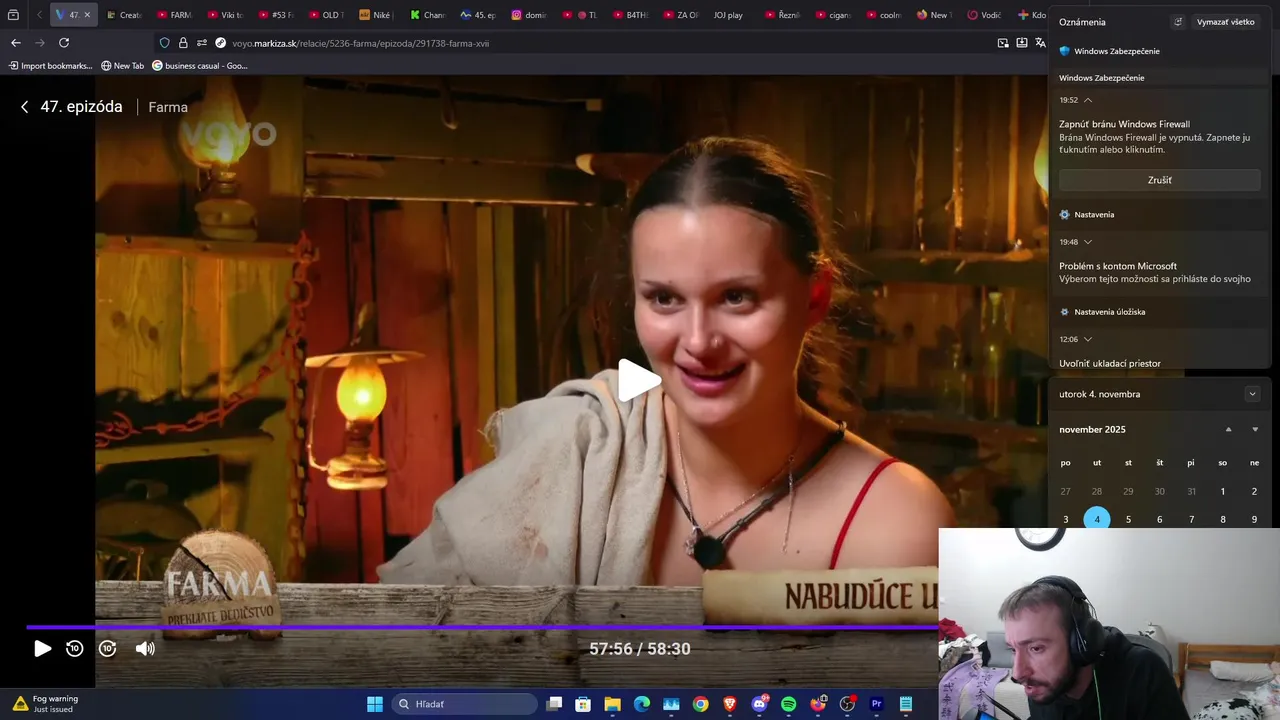Collapse the calendar with the date chevron
The width and height of the screenshot is (1280, 720).
(x=1252, y=394)
